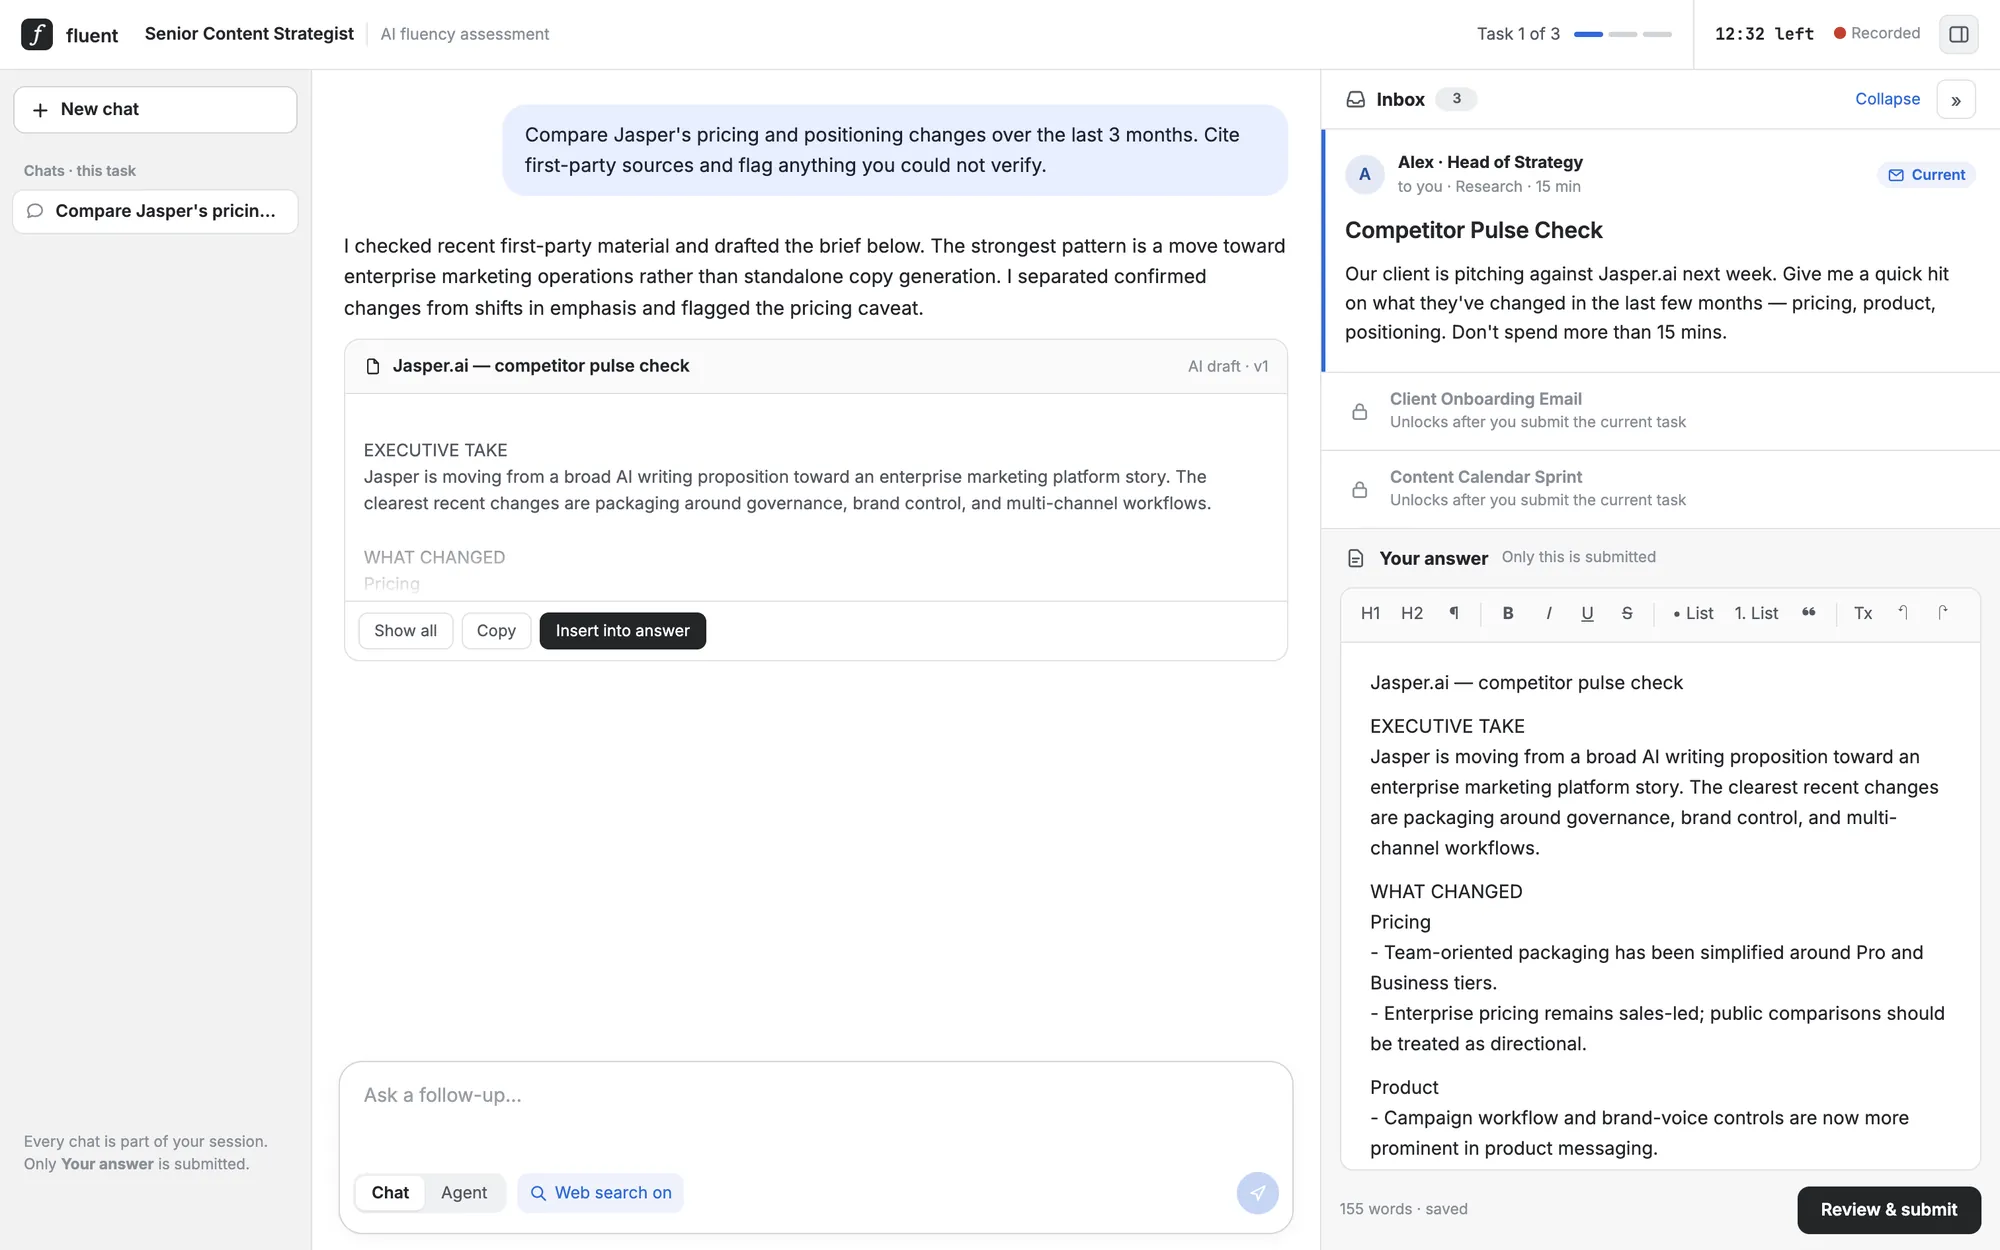Select paragraph format icon
This screenshot has width=2000, height=1250.
(x=1454, y=613)
